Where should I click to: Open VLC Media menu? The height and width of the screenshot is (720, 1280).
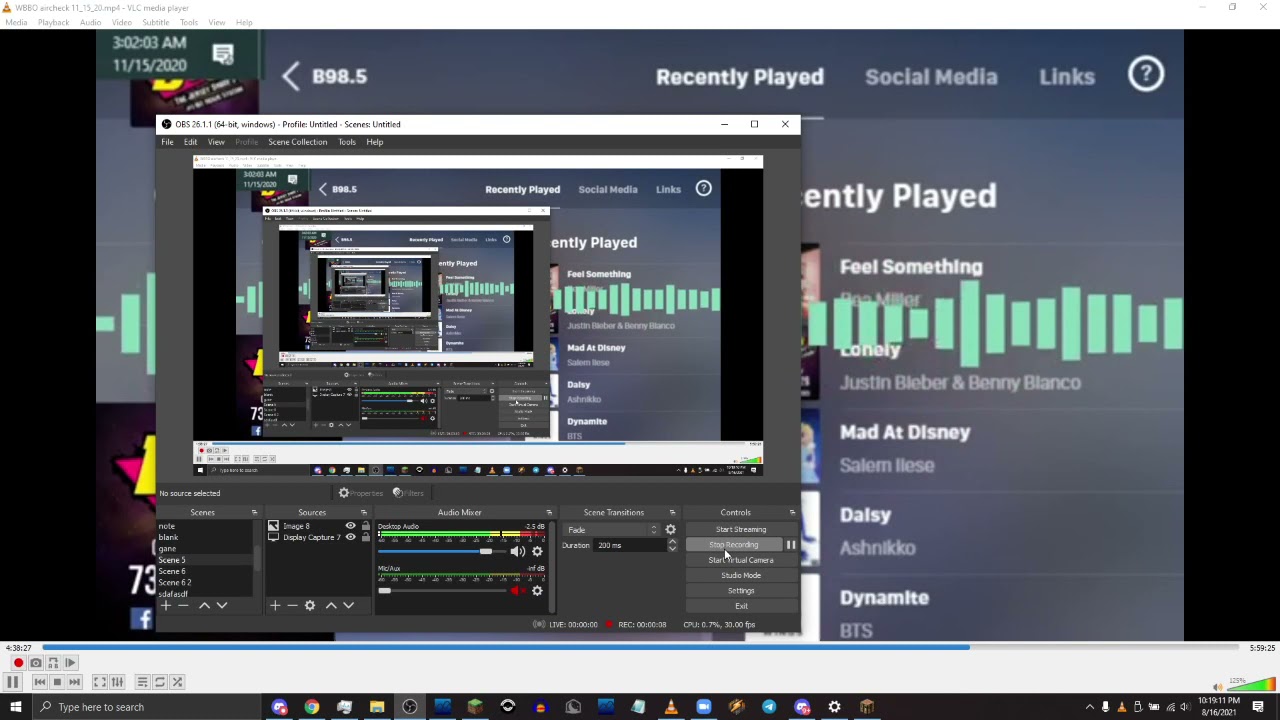pyautogui.click(x=16, y=22)
